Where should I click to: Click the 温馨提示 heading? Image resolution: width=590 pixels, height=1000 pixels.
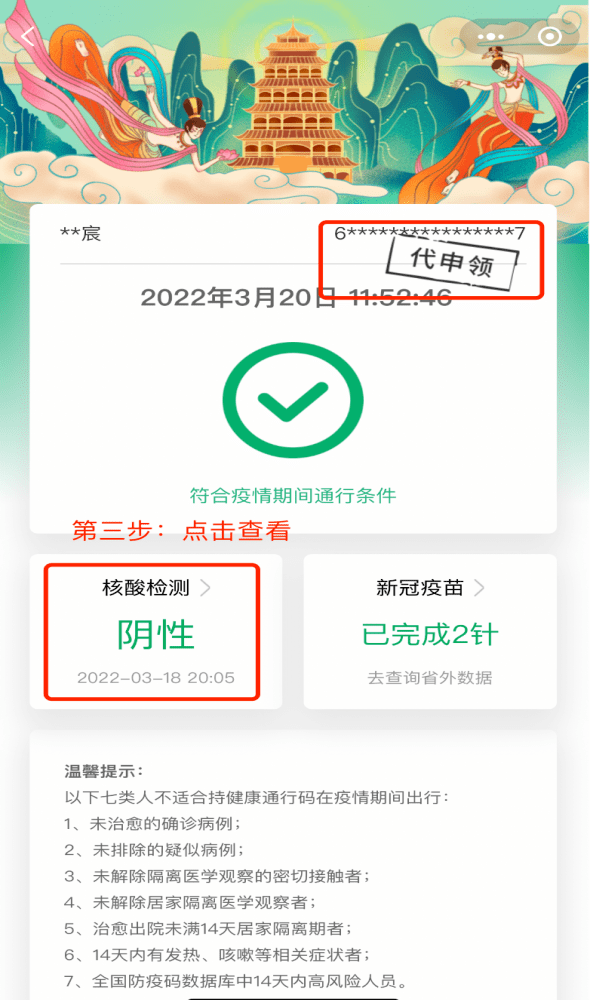(x=104, y=771)
